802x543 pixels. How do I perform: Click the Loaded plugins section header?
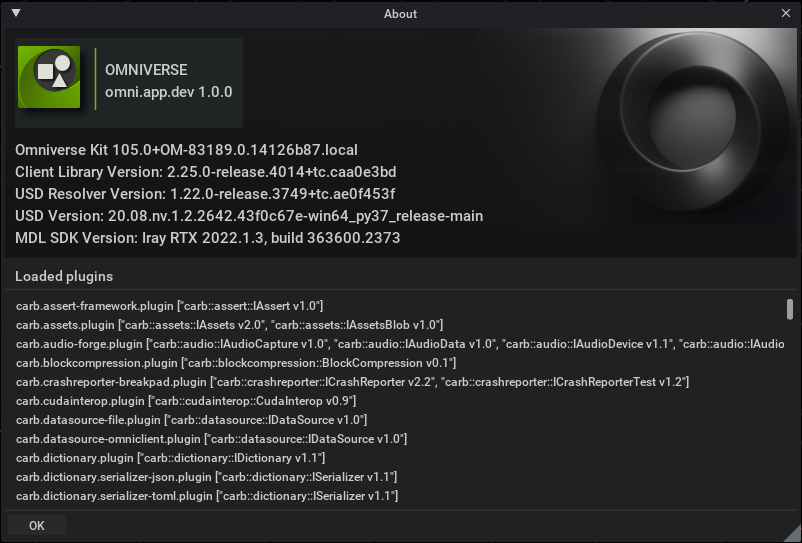64,276
